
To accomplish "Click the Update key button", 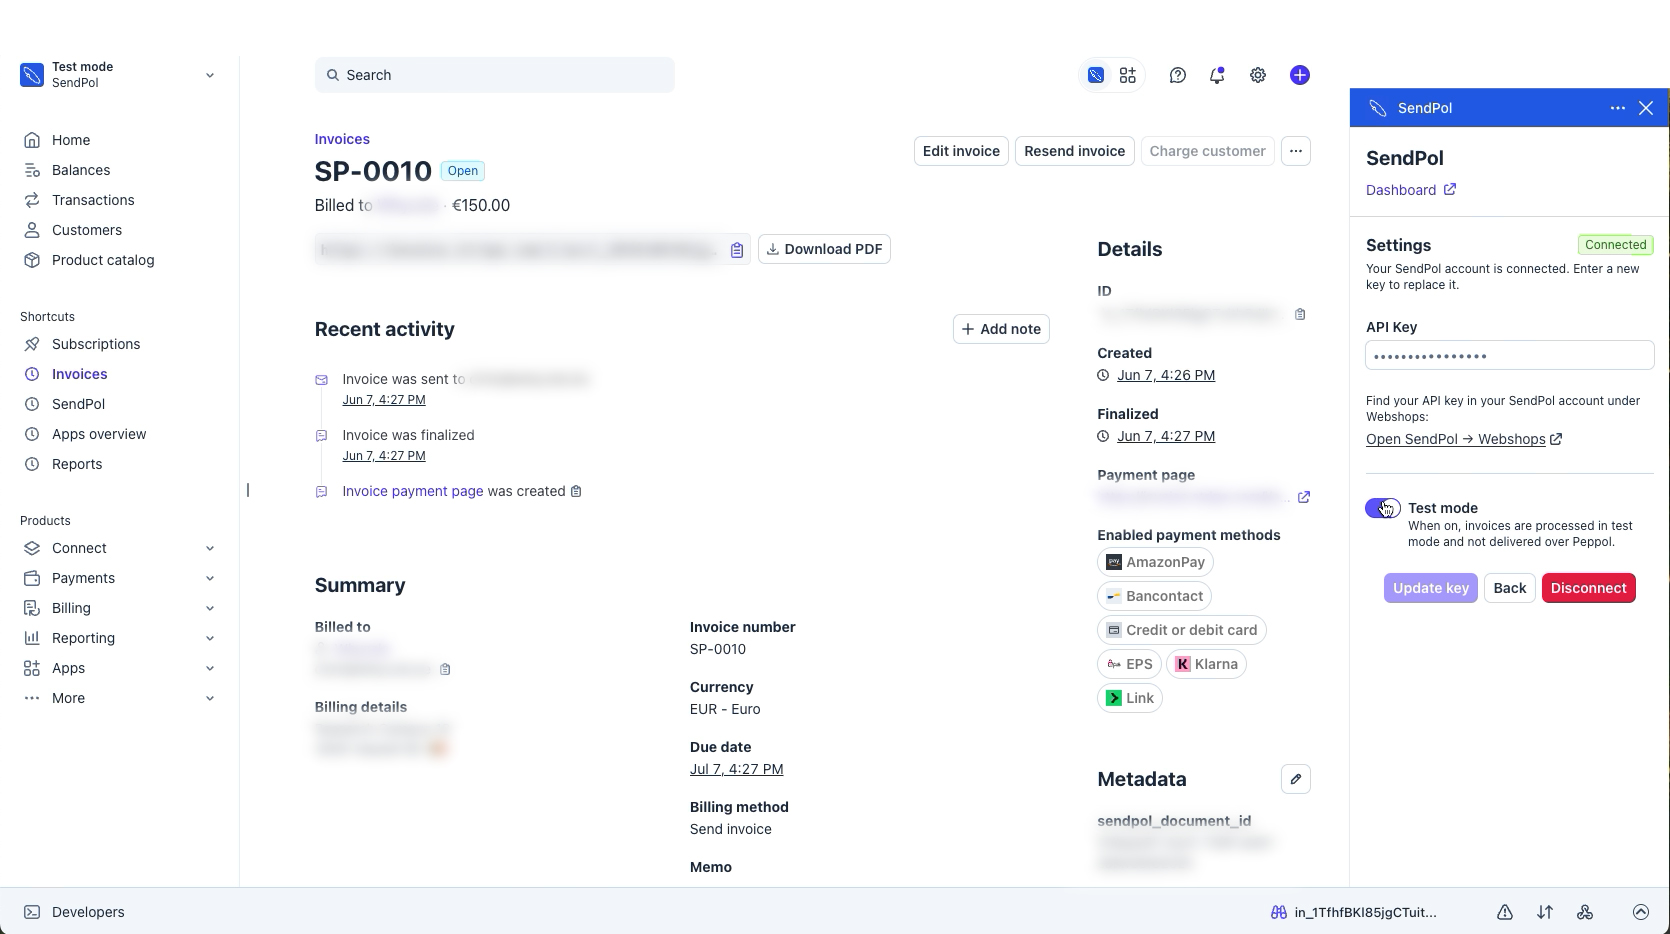I will click(1431, 588).
